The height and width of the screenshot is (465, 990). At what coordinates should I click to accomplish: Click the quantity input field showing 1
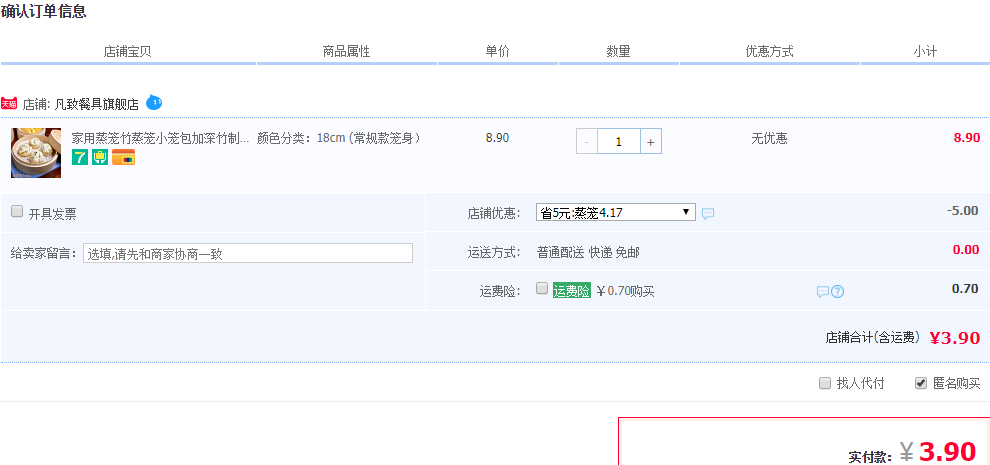coord(619,142)
